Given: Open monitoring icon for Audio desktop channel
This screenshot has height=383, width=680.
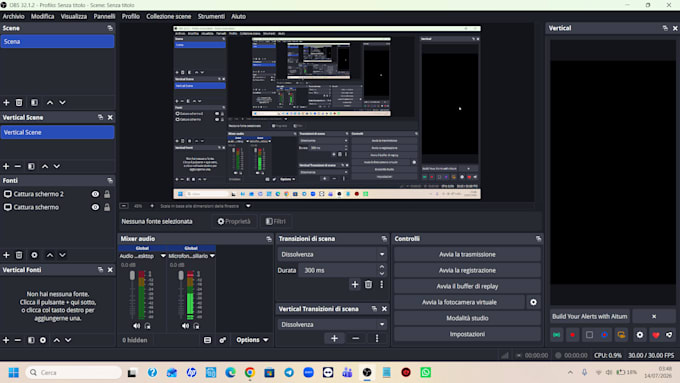Looking at the screenshot, I should 148,326.
